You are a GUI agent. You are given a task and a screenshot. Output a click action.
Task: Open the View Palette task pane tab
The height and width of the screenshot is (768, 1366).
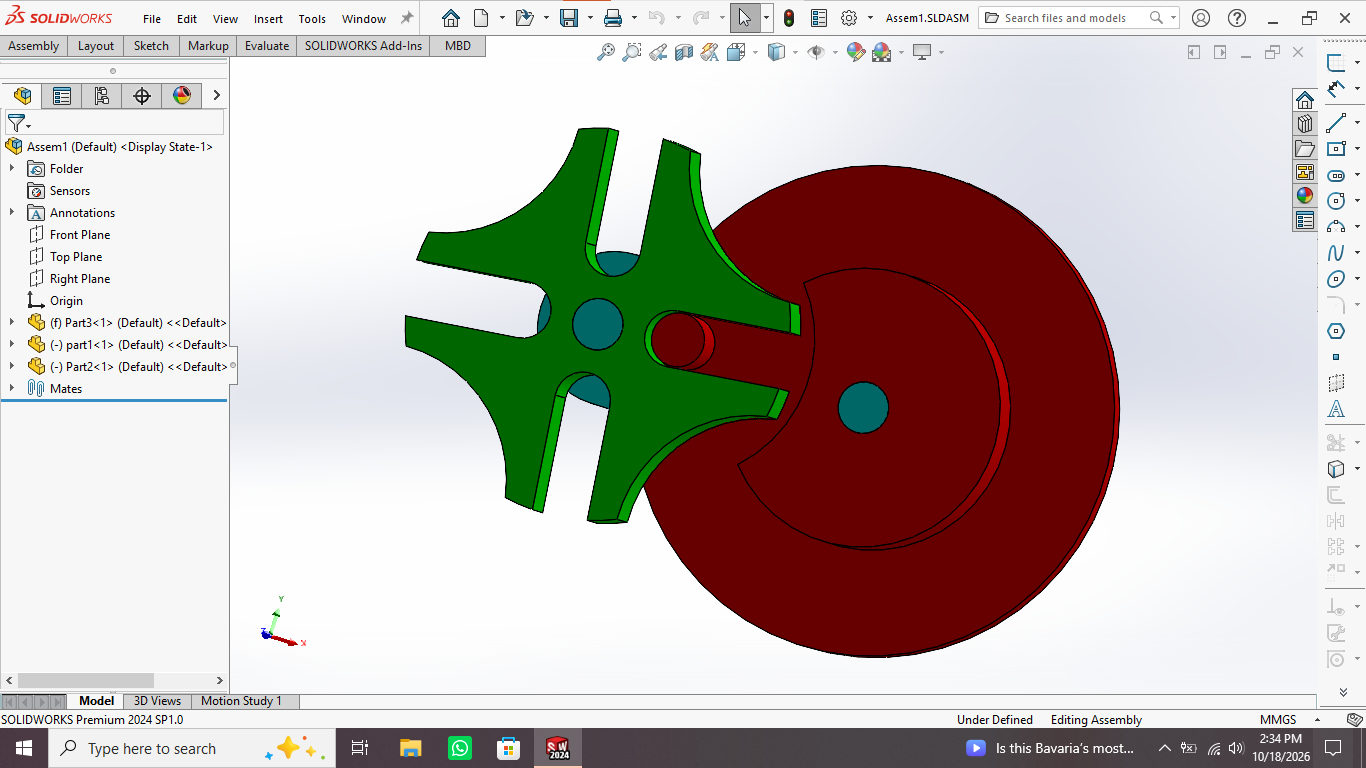click(x=1305, y=172)
